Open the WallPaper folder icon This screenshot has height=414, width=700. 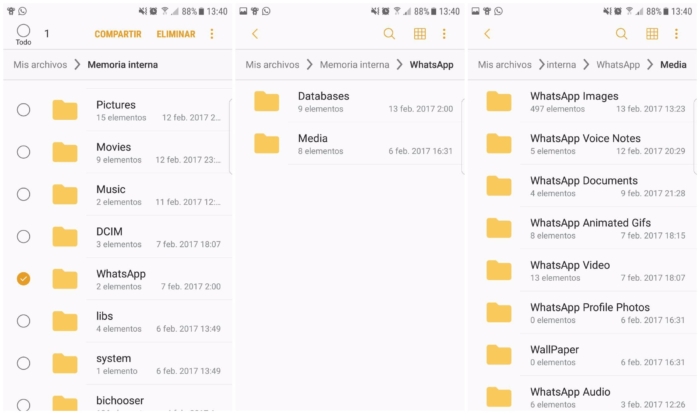click(x=498, y=355)
